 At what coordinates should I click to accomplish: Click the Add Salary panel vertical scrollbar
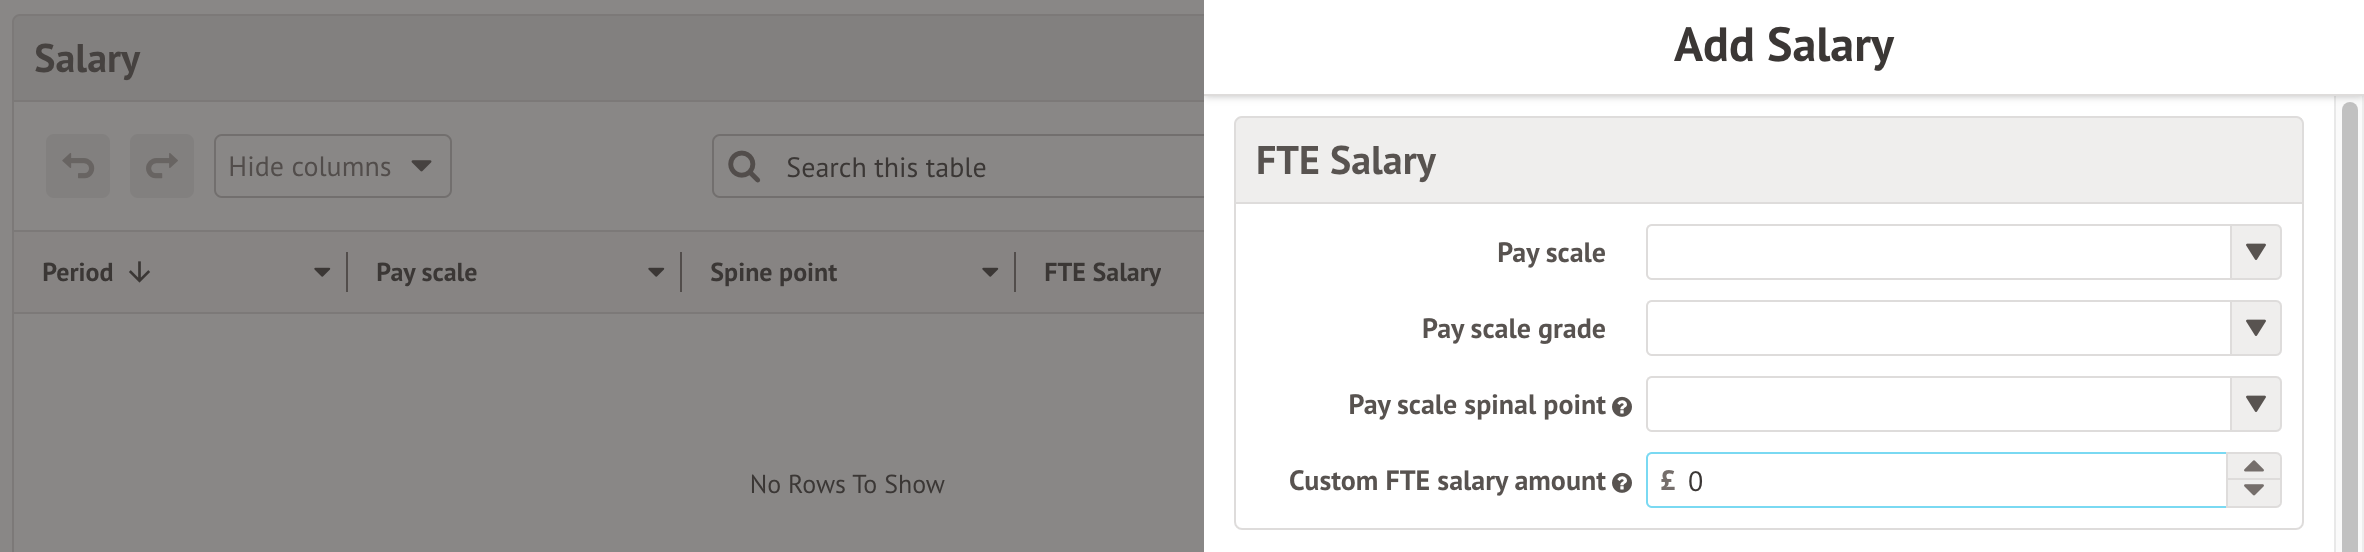pyautogui.click(x=2350, y=320)
